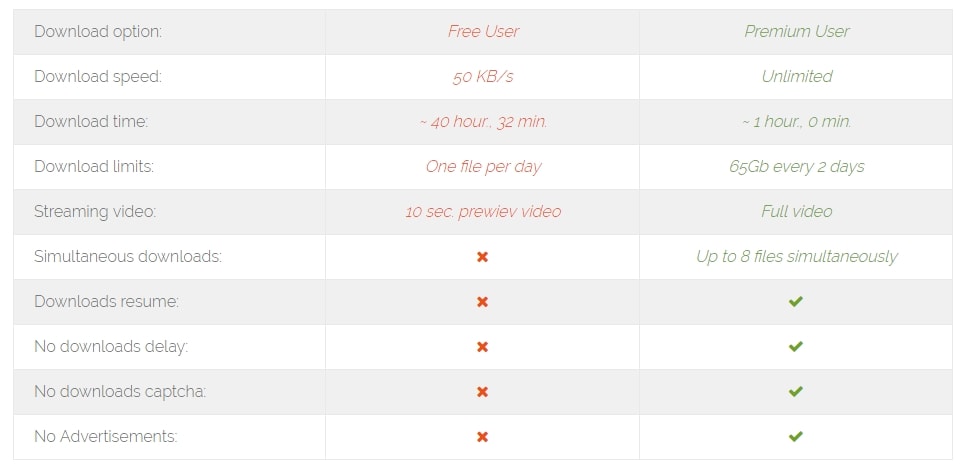Click the 10 sec. prewiev video text
The image size is (963, 469).
483,211
